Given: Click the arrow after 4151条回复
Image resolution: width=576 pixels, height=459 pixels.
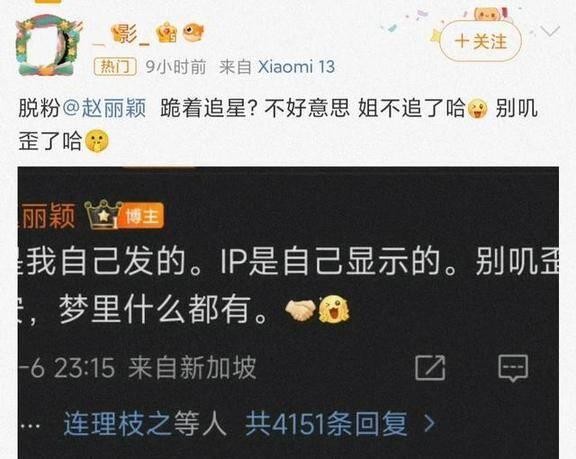Looking at the screenshot, I should [429, 423].
